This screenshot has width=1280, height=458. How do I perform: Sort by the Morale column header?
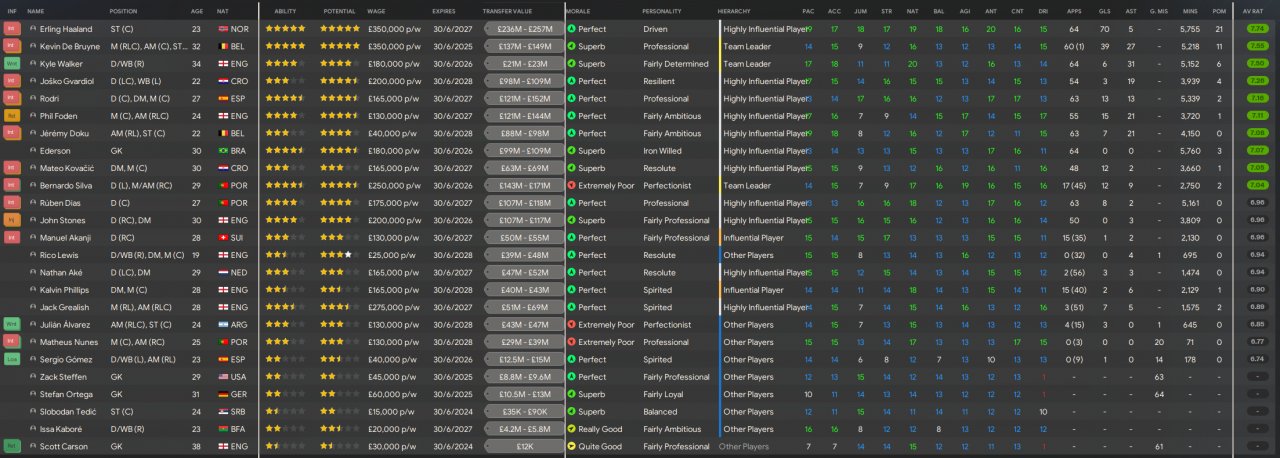(x=578, y=11)
